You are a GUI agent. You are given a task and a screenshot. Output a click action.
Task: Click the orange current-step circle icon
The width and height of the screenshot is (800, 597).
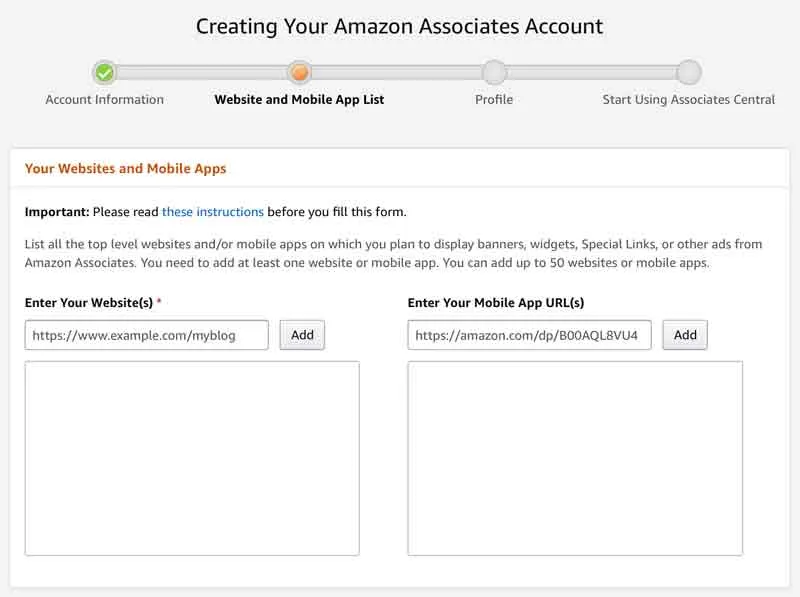tap(299, 72)
